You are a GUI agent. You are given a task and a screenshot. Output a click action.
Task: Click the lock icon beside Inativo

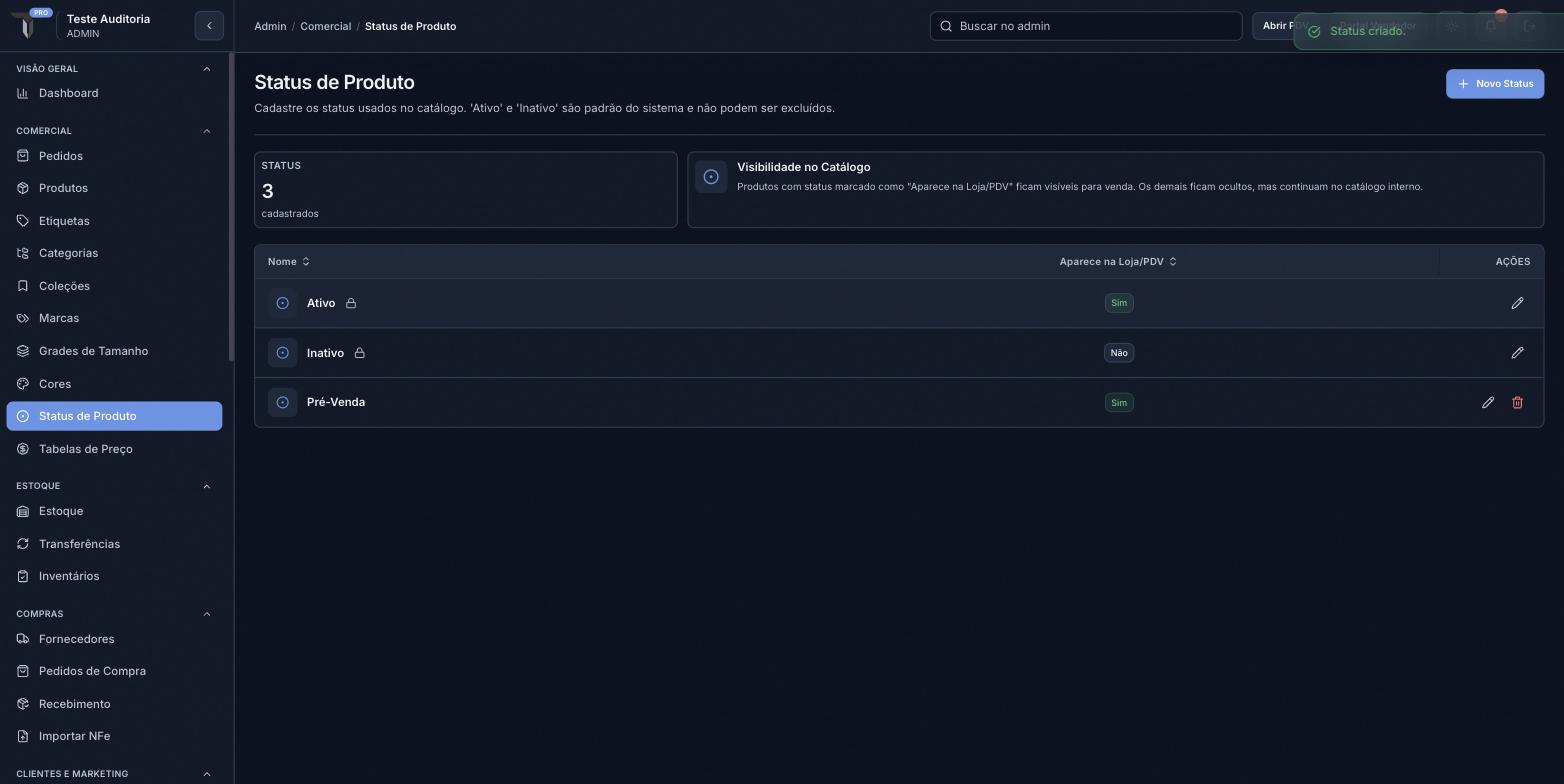360,353
